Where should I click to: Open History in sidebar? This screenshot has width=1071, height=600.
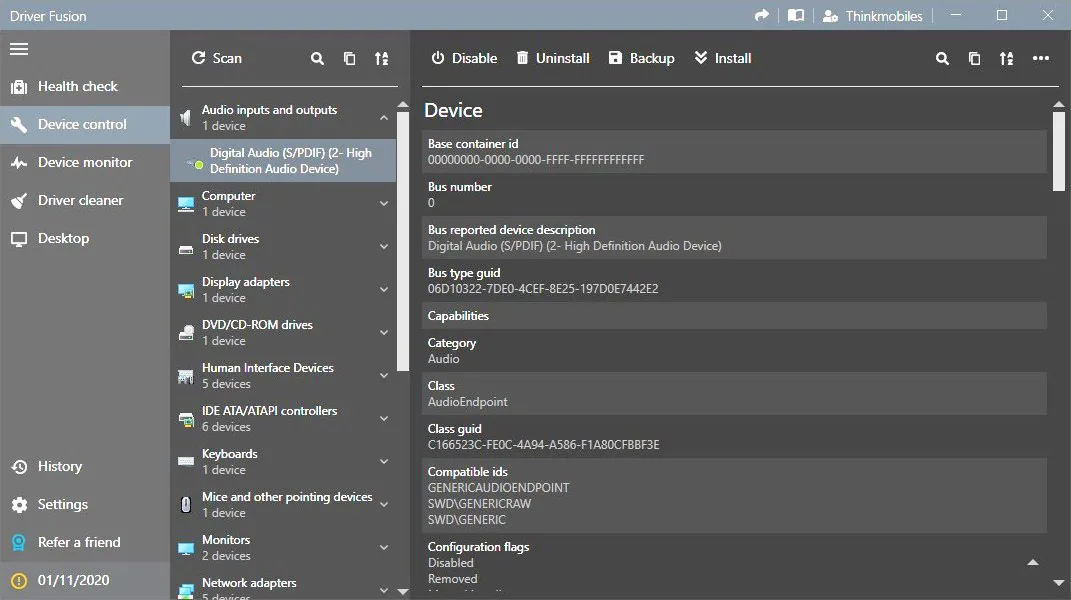pos(85,466)
